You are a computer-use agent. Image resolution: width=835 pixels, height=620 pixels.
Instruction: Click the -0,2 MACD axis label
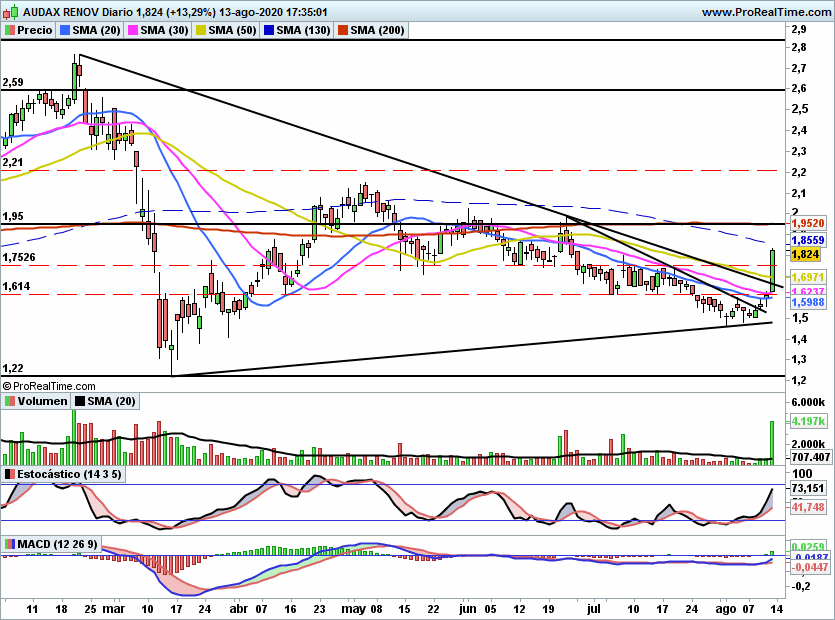(800, 586)
